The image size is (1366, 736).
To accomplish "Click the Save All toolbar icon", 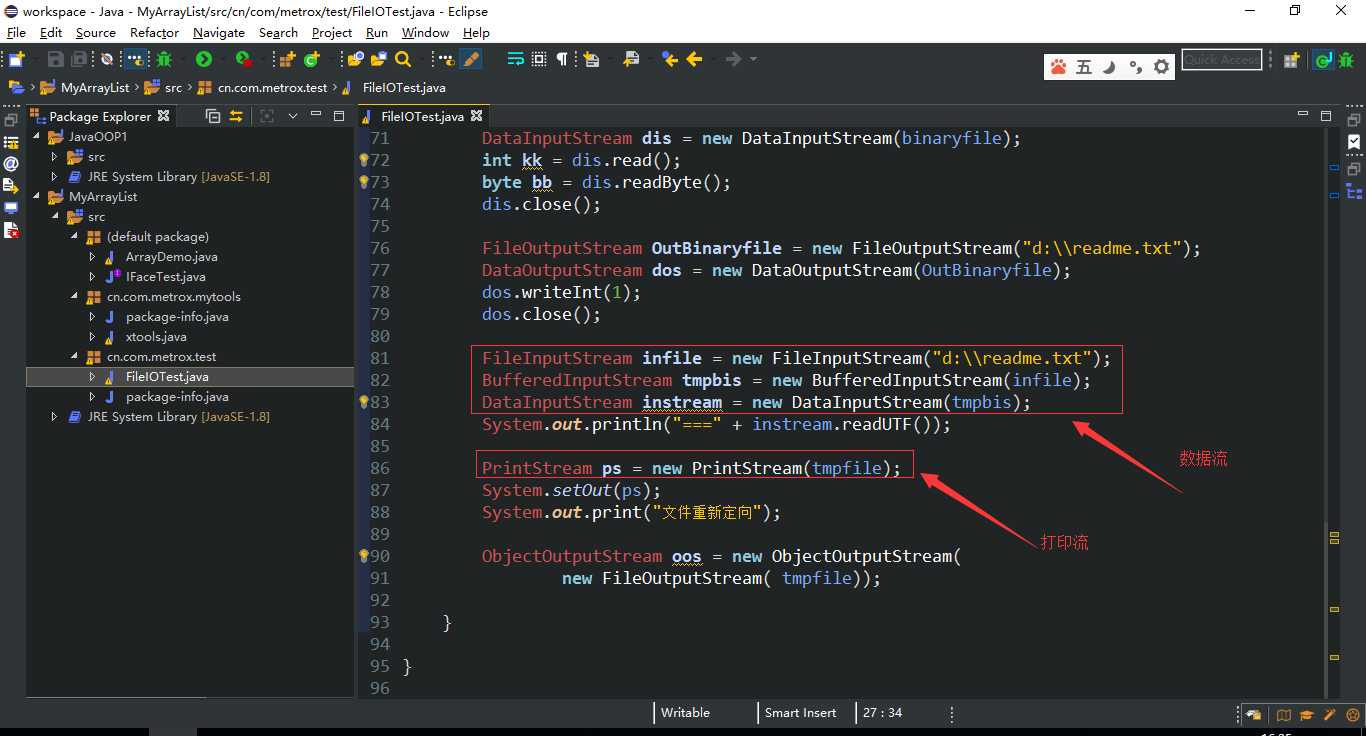I will tap(78, 59).
